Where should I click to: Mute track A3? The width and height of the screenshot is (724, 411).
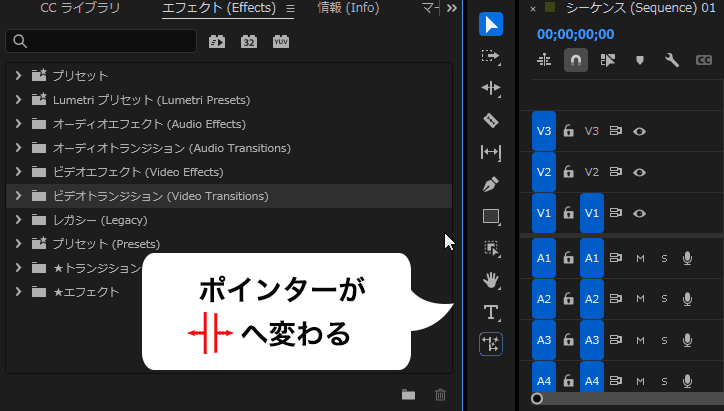(x=640, y=341)
